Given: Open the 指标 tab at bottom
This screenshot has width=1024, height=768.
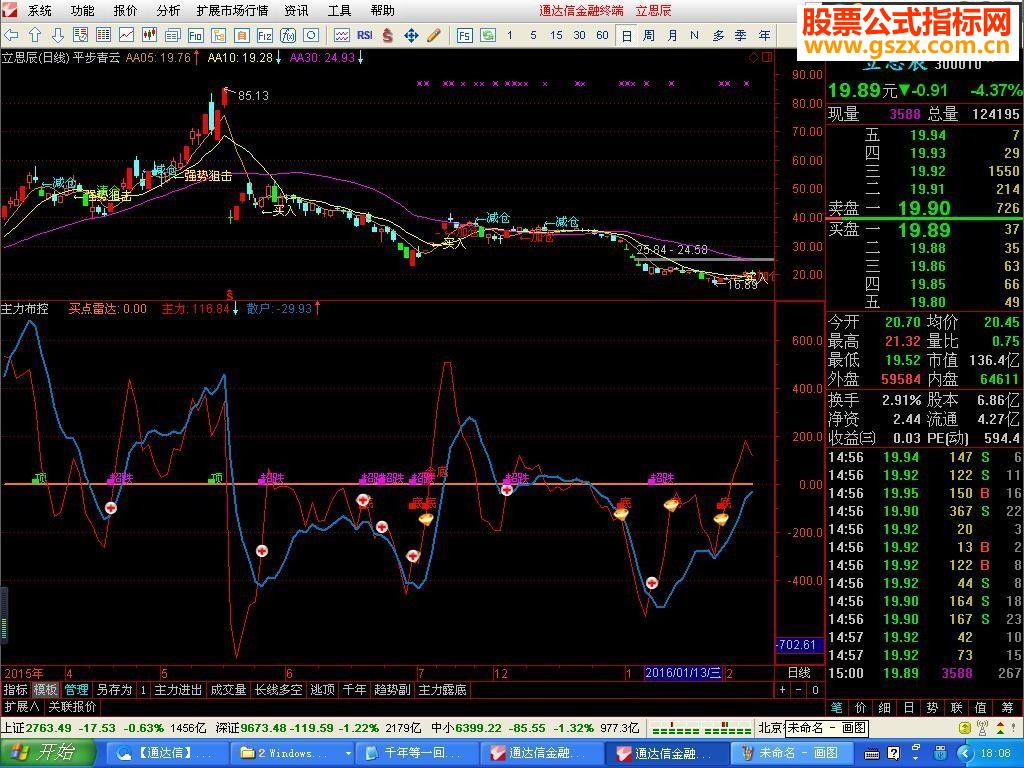Looking at the screenshot, I should click(16, 690).
